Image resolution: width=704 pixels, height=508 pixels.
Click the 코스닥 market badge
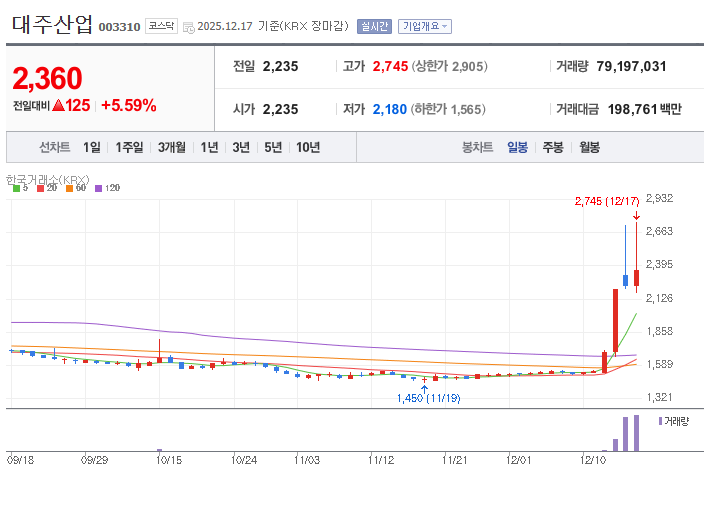click(161, 26)
